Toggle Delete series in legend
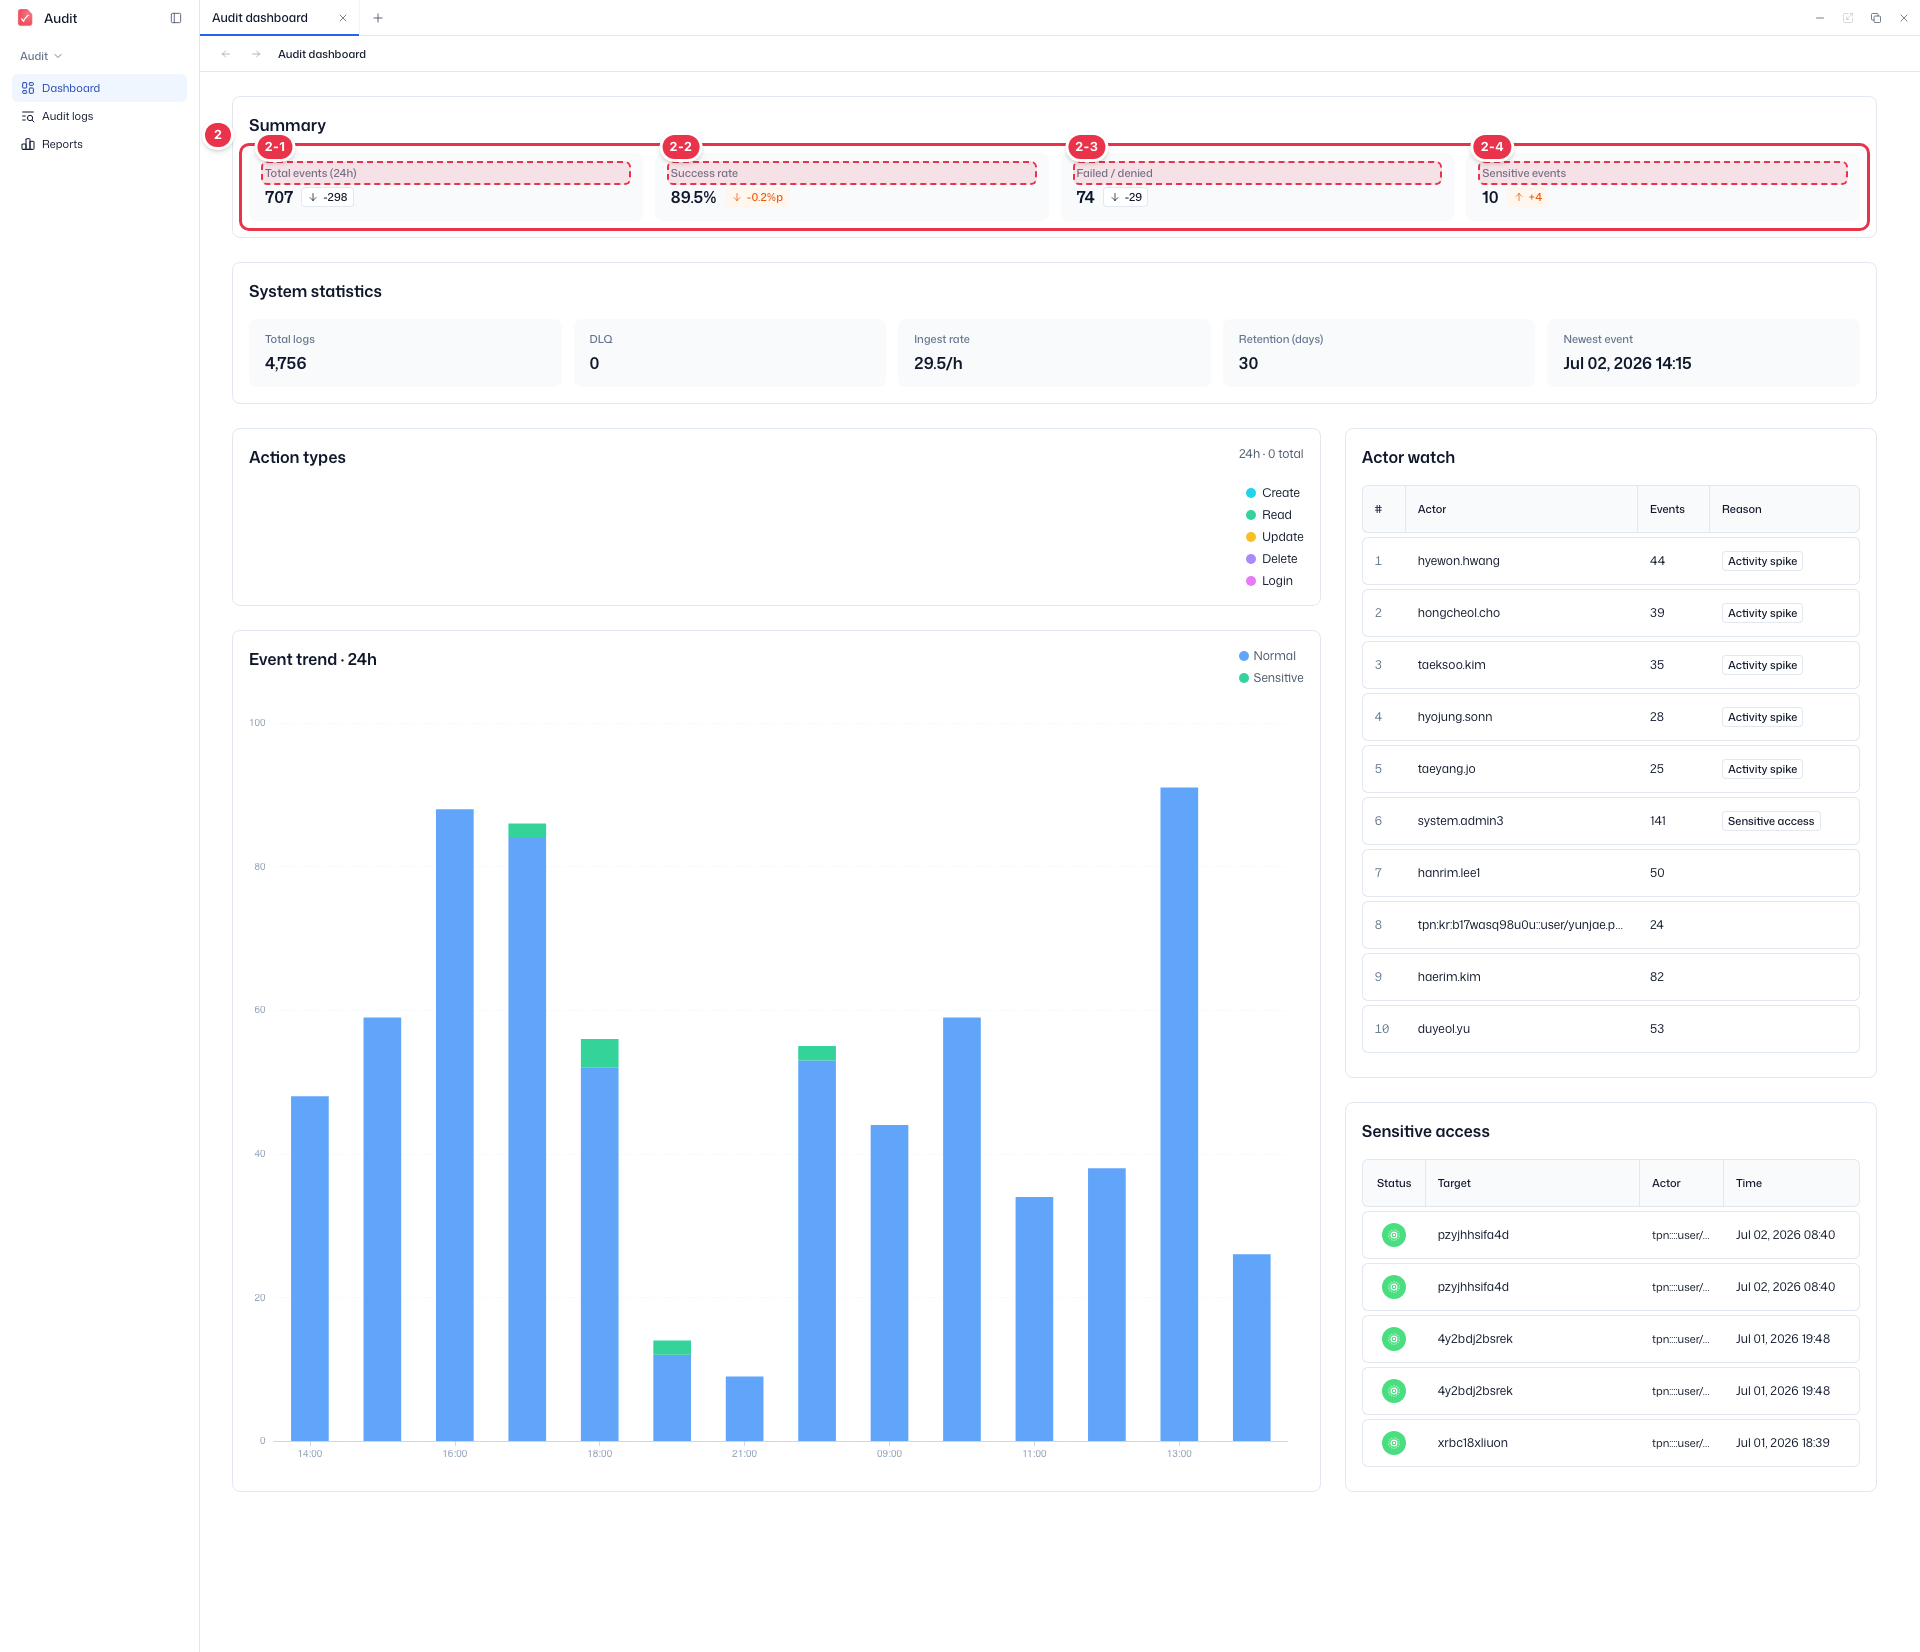1920x1652 pixels. tap(1272, 559)
